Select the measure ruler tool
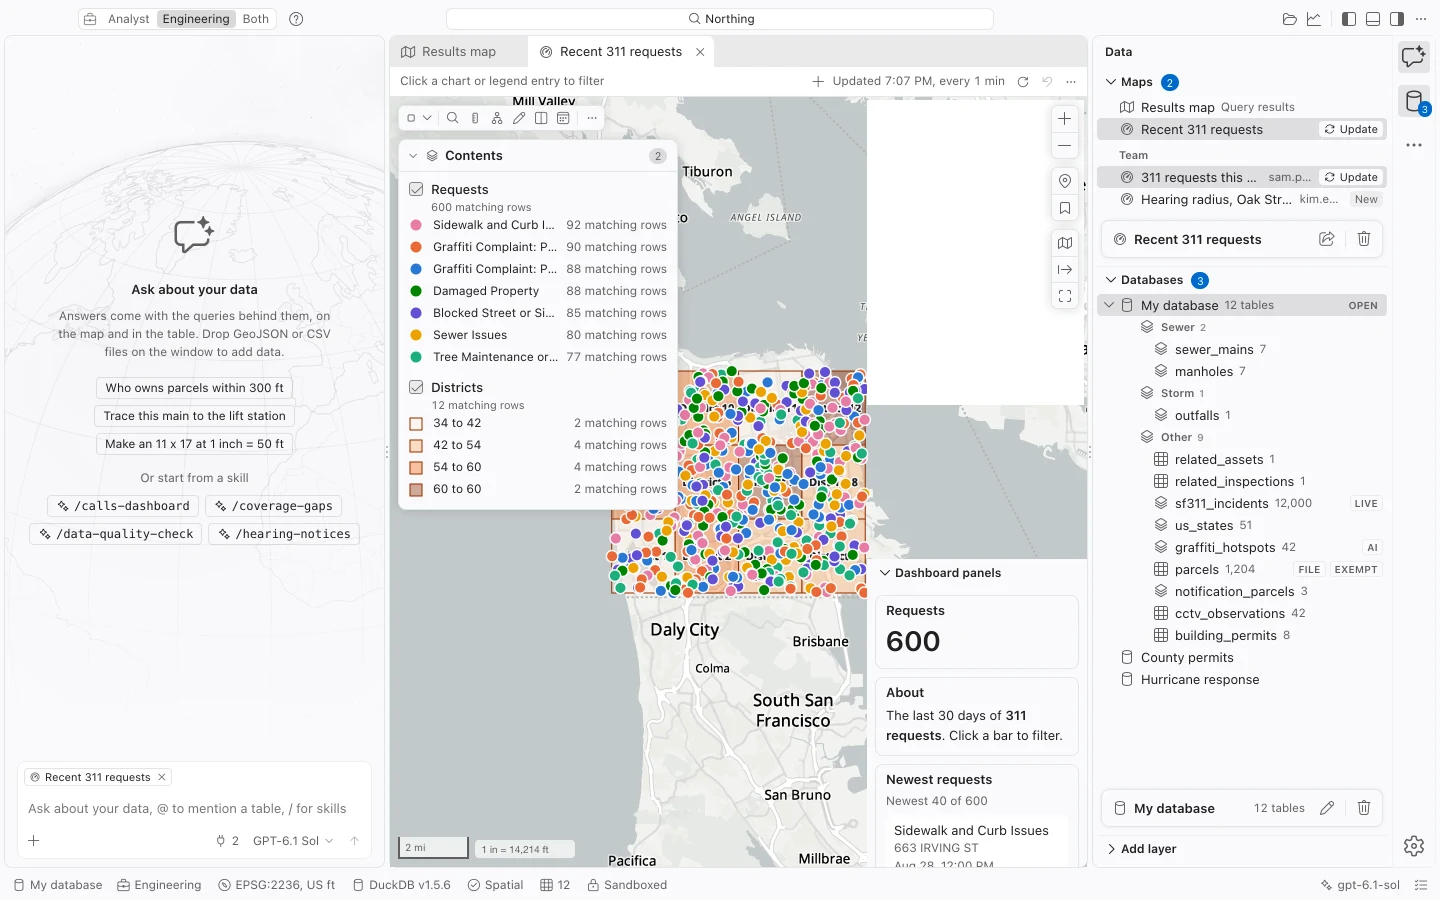The height and width of the screenshot is (900, 1440). tap(475, 118)
